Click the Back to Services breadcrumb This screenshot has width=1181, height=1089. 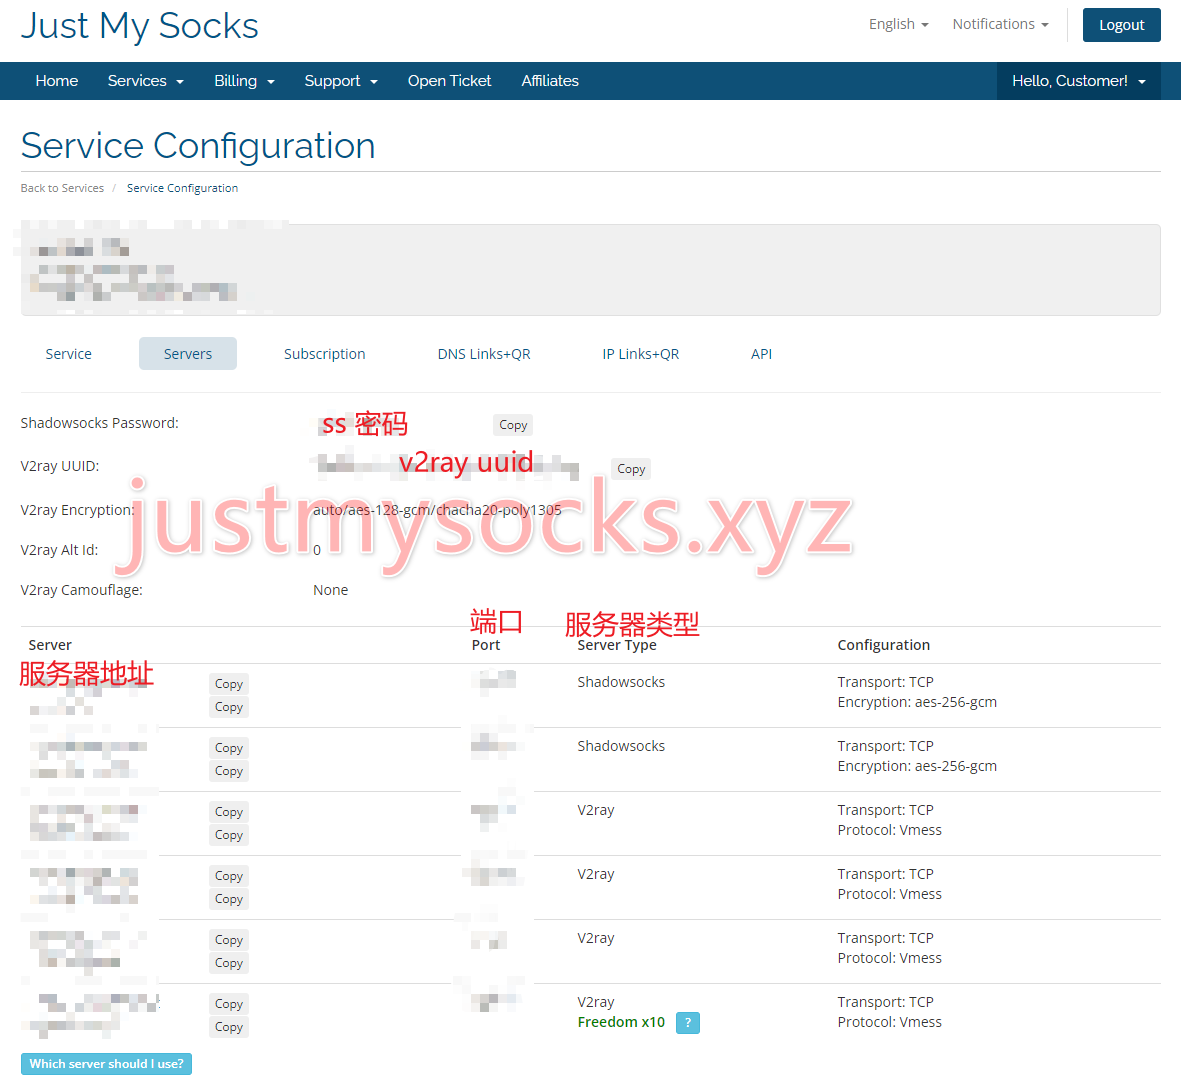(x=62, y=188)
